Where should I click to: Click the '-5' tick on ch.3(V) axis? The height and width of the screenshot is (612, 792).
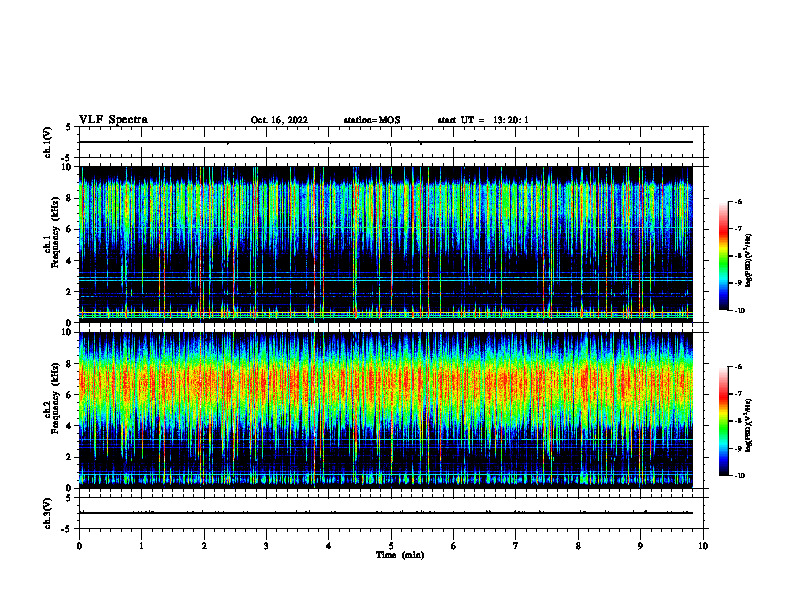pyautogui.click(x=67, y=529)
